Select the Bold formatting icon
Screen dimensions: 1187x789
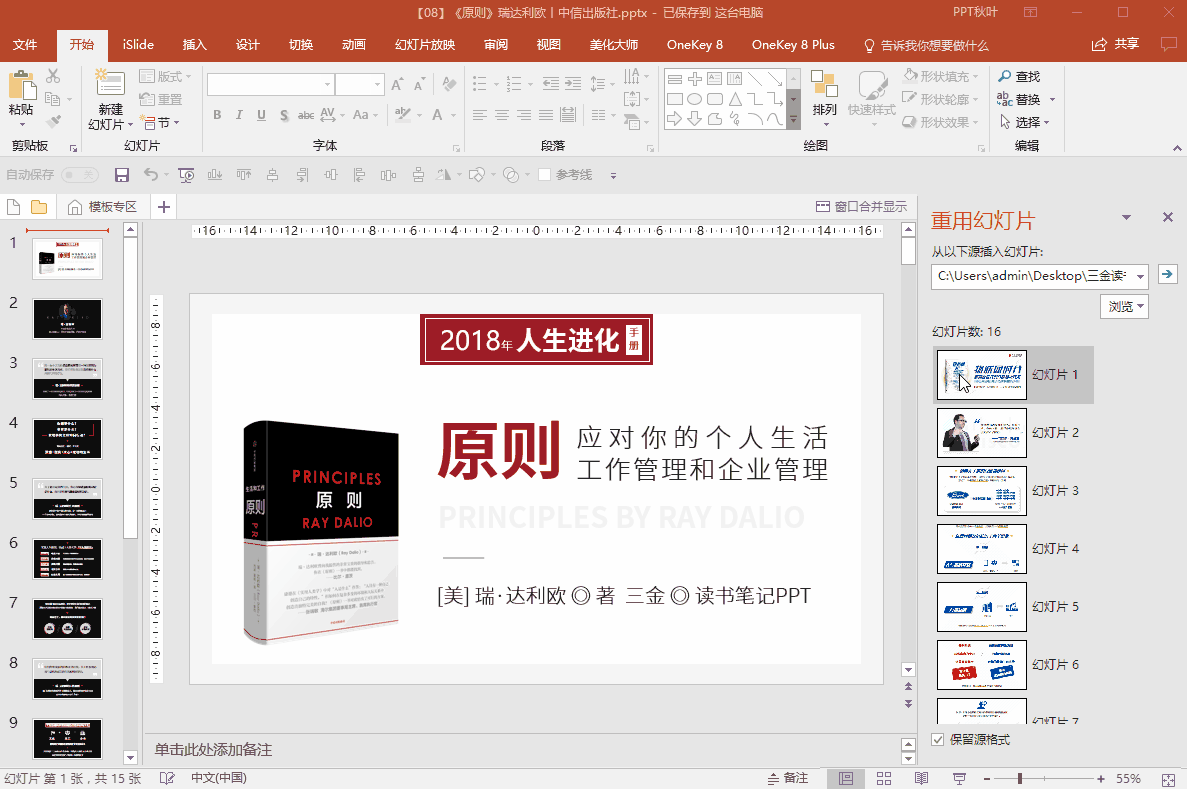tap(217, 115)
